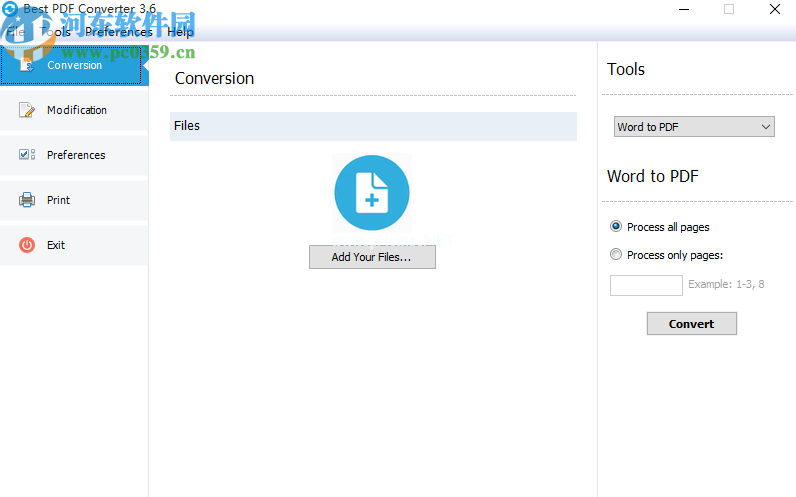
Task: Click the Modification pencil icon
Action: [27, 110]
